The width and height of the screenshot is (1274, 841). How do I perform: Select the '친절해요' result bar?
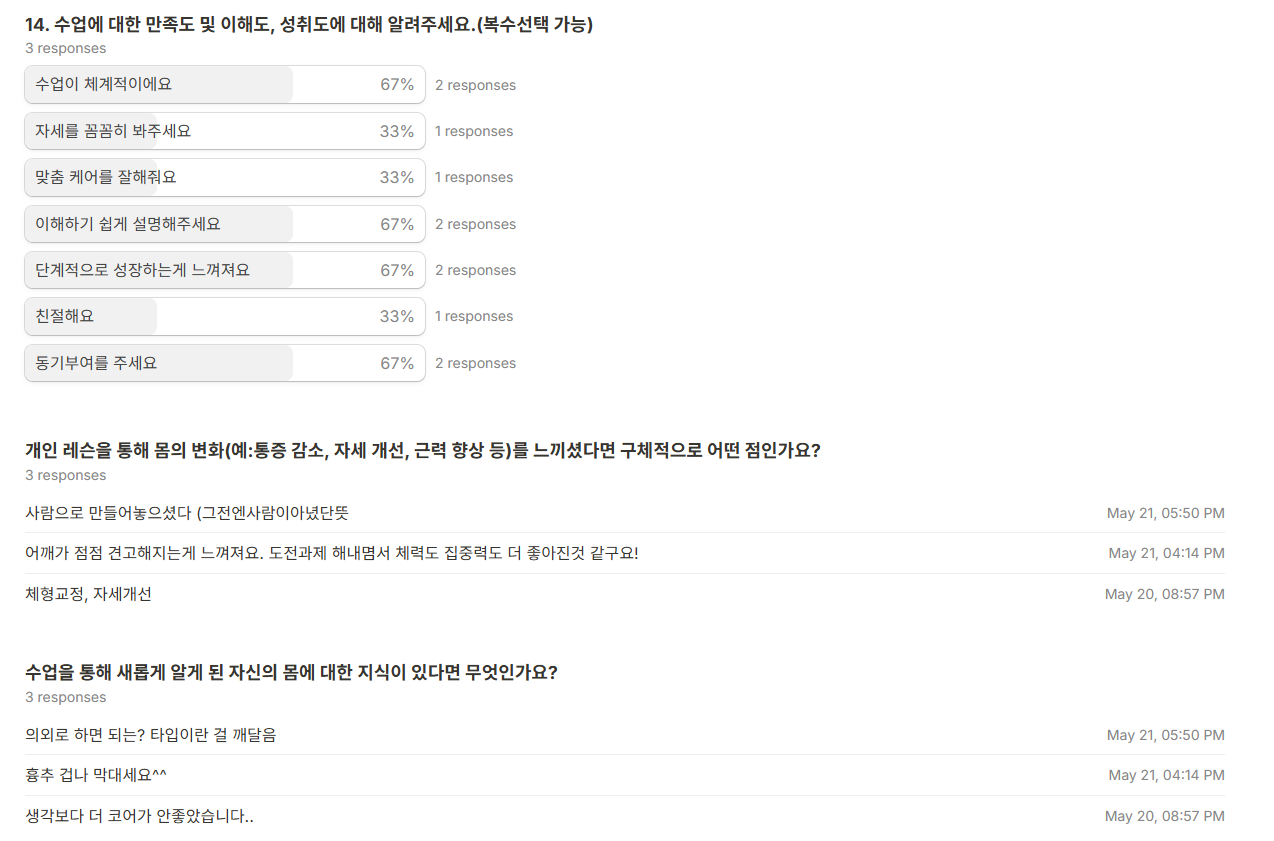(224, 316)
